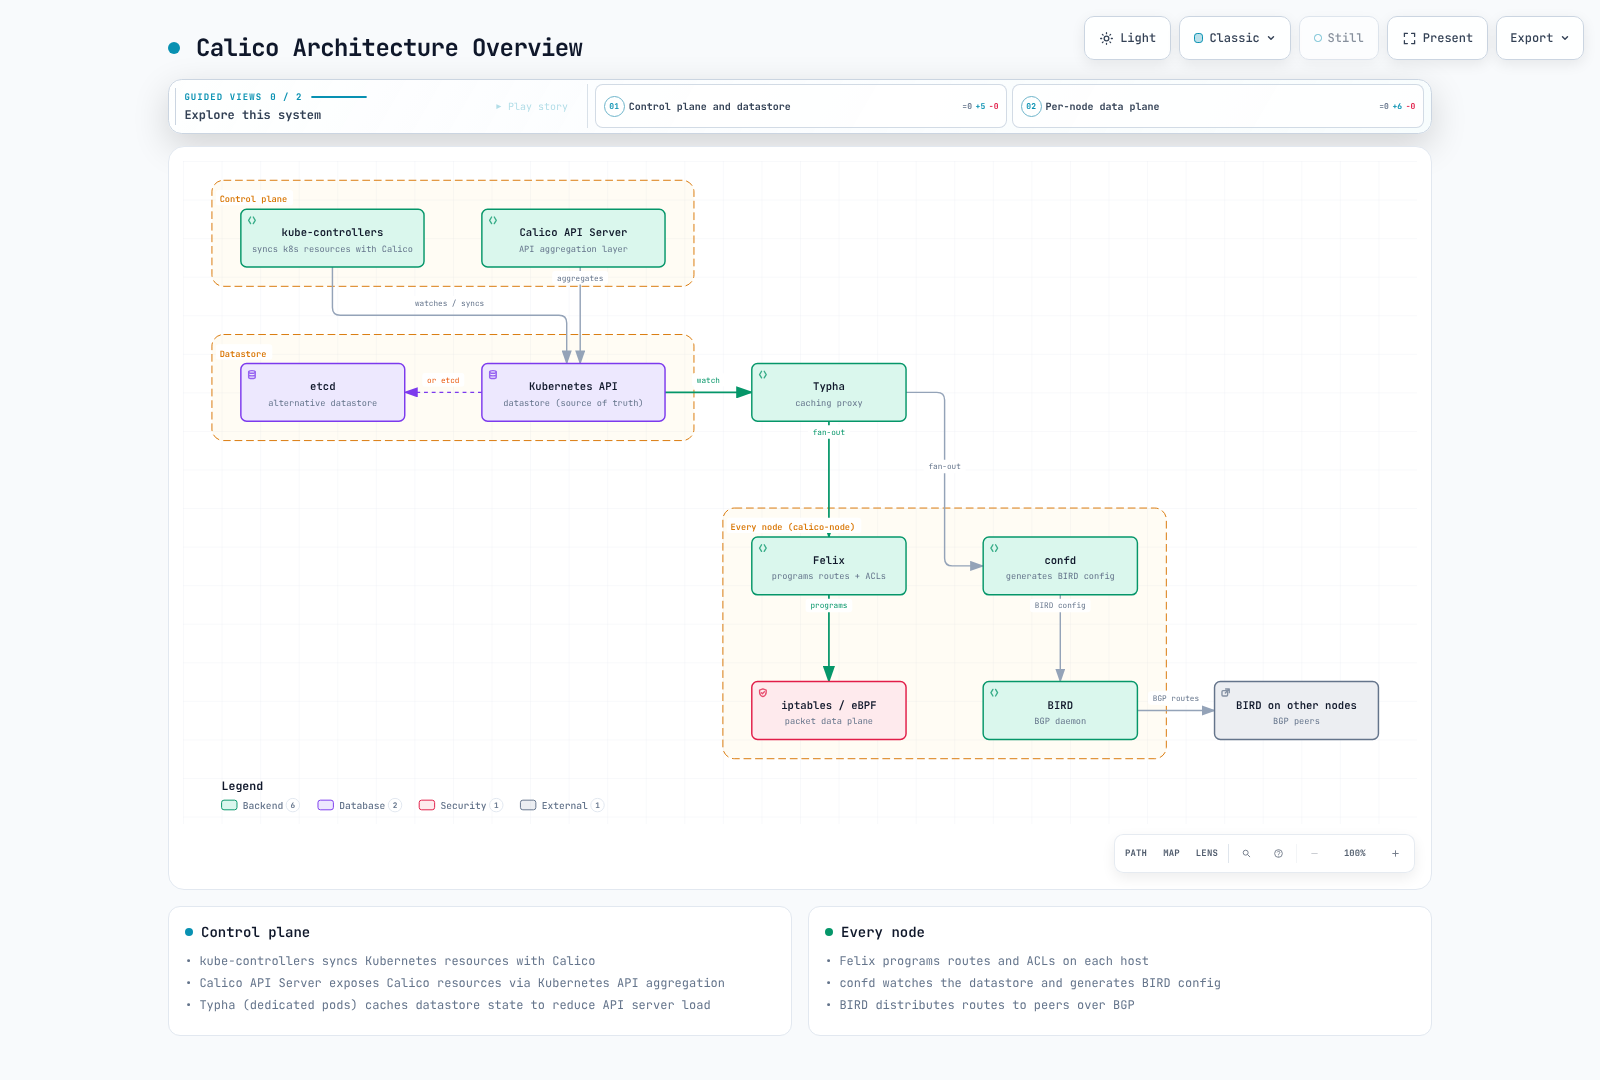Click the external icon on BIRD on other nodes
The height and width of the screenshot is (1080, 1600).
[x=1226, y=693]
